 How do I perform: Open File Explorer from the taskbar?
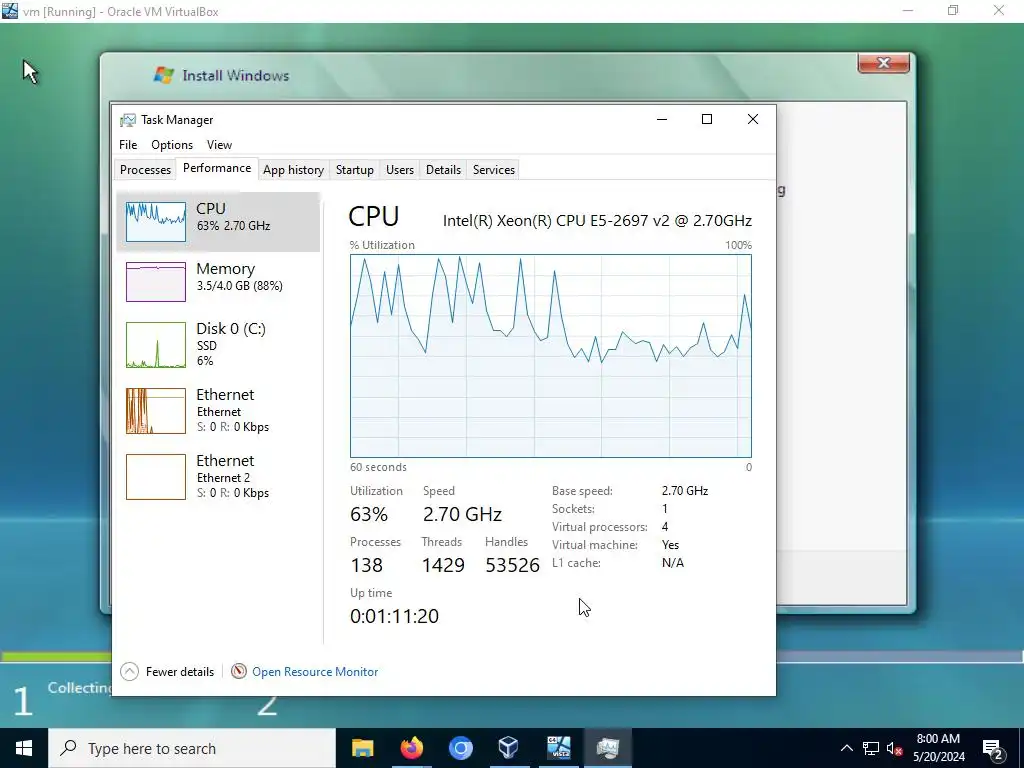tap(362, 748)
